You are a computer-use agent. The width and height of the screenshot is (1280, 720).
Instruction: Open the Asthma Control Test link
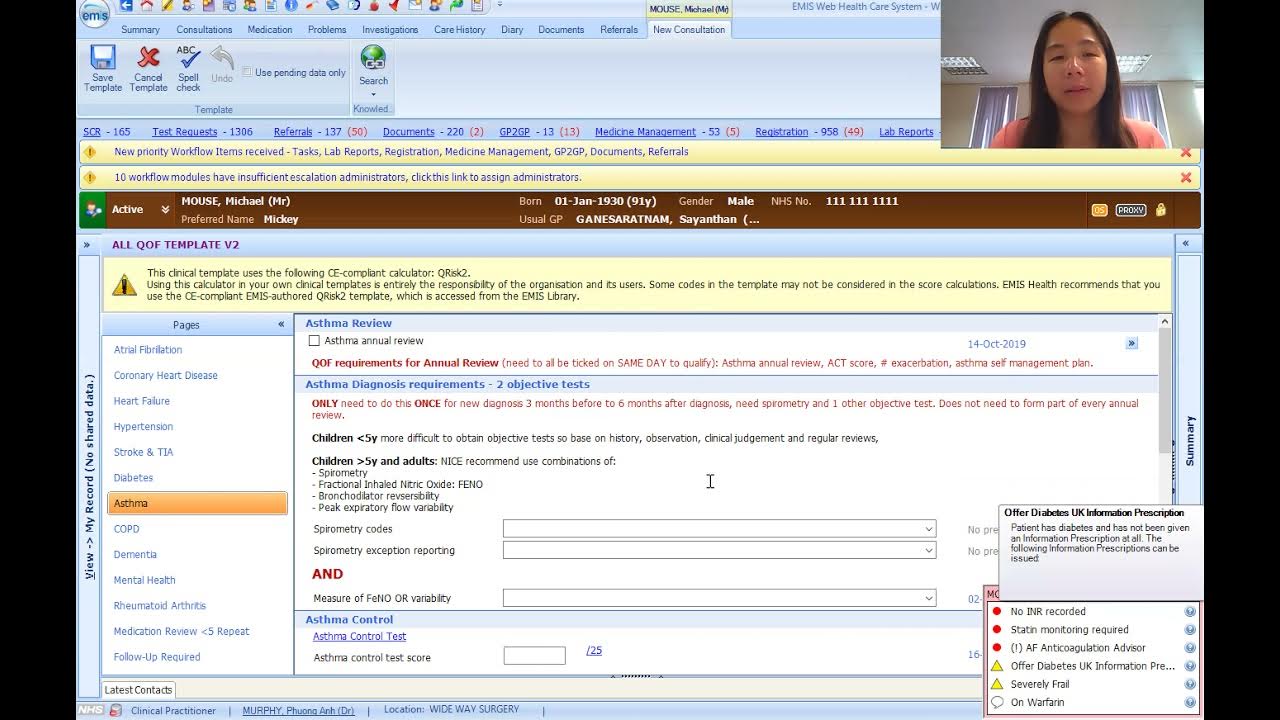click(x=359, y=636)
